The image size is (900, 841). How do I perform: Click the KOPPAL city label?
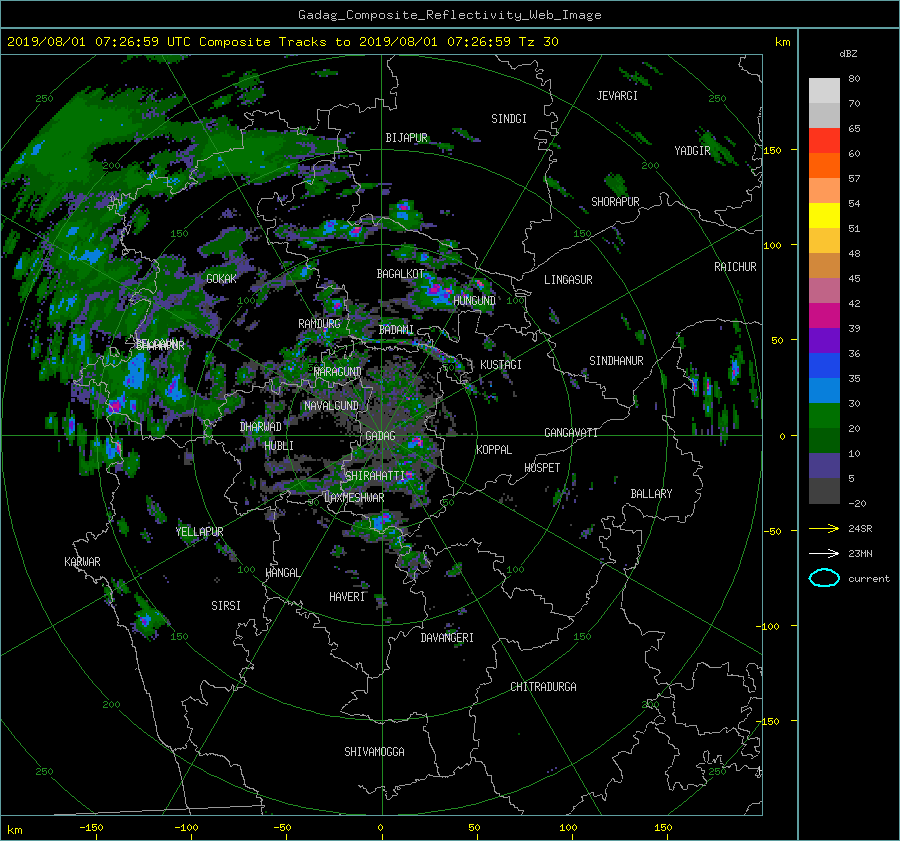(494, 450)
